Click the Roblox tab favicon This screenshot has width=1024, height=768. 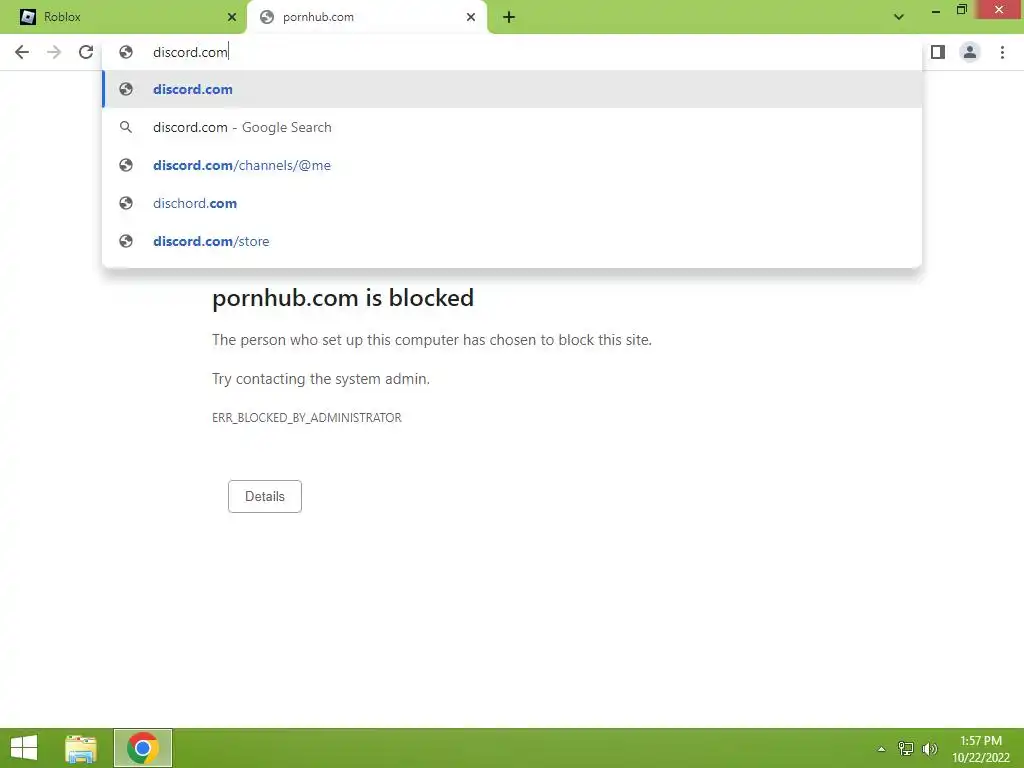click(x=28, y=17)
